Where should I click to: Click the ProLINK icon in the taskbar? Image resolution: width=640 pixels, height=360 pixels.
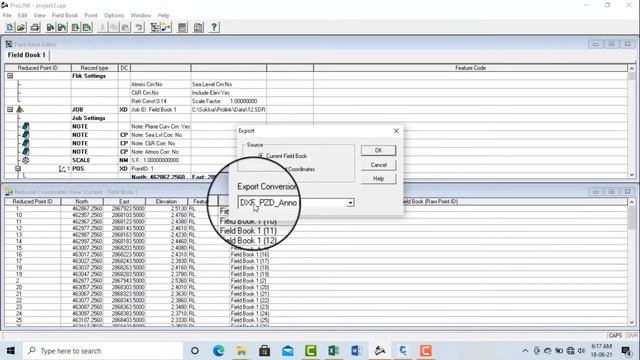[380, 351]
